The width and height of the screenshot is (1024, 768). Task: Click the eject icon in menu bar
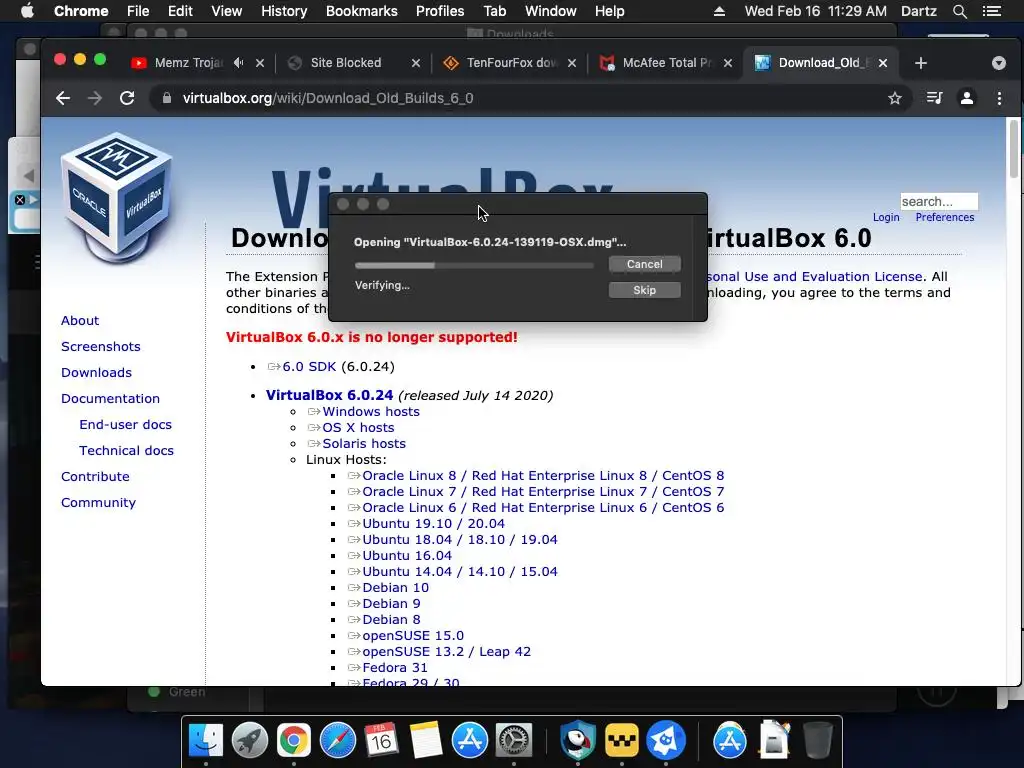pyautogui.click(x=719, y=11)
